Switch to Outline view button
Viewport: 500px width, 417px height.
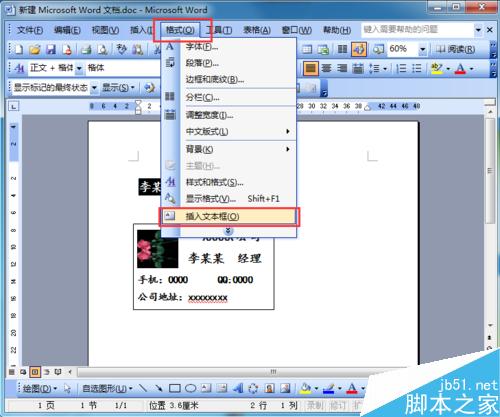[x=47, y=372]
